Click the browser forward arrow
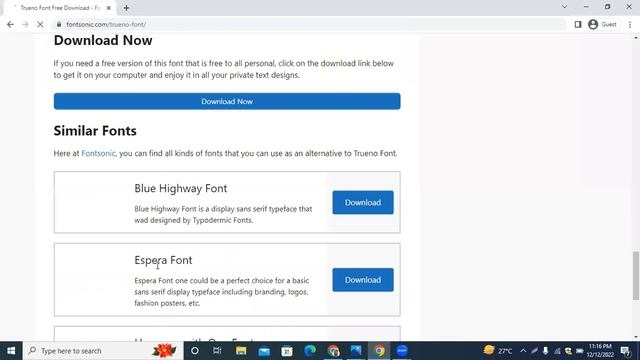Image resolution: width=640 pixels, height=360 pixels. (x=25, y=24)
